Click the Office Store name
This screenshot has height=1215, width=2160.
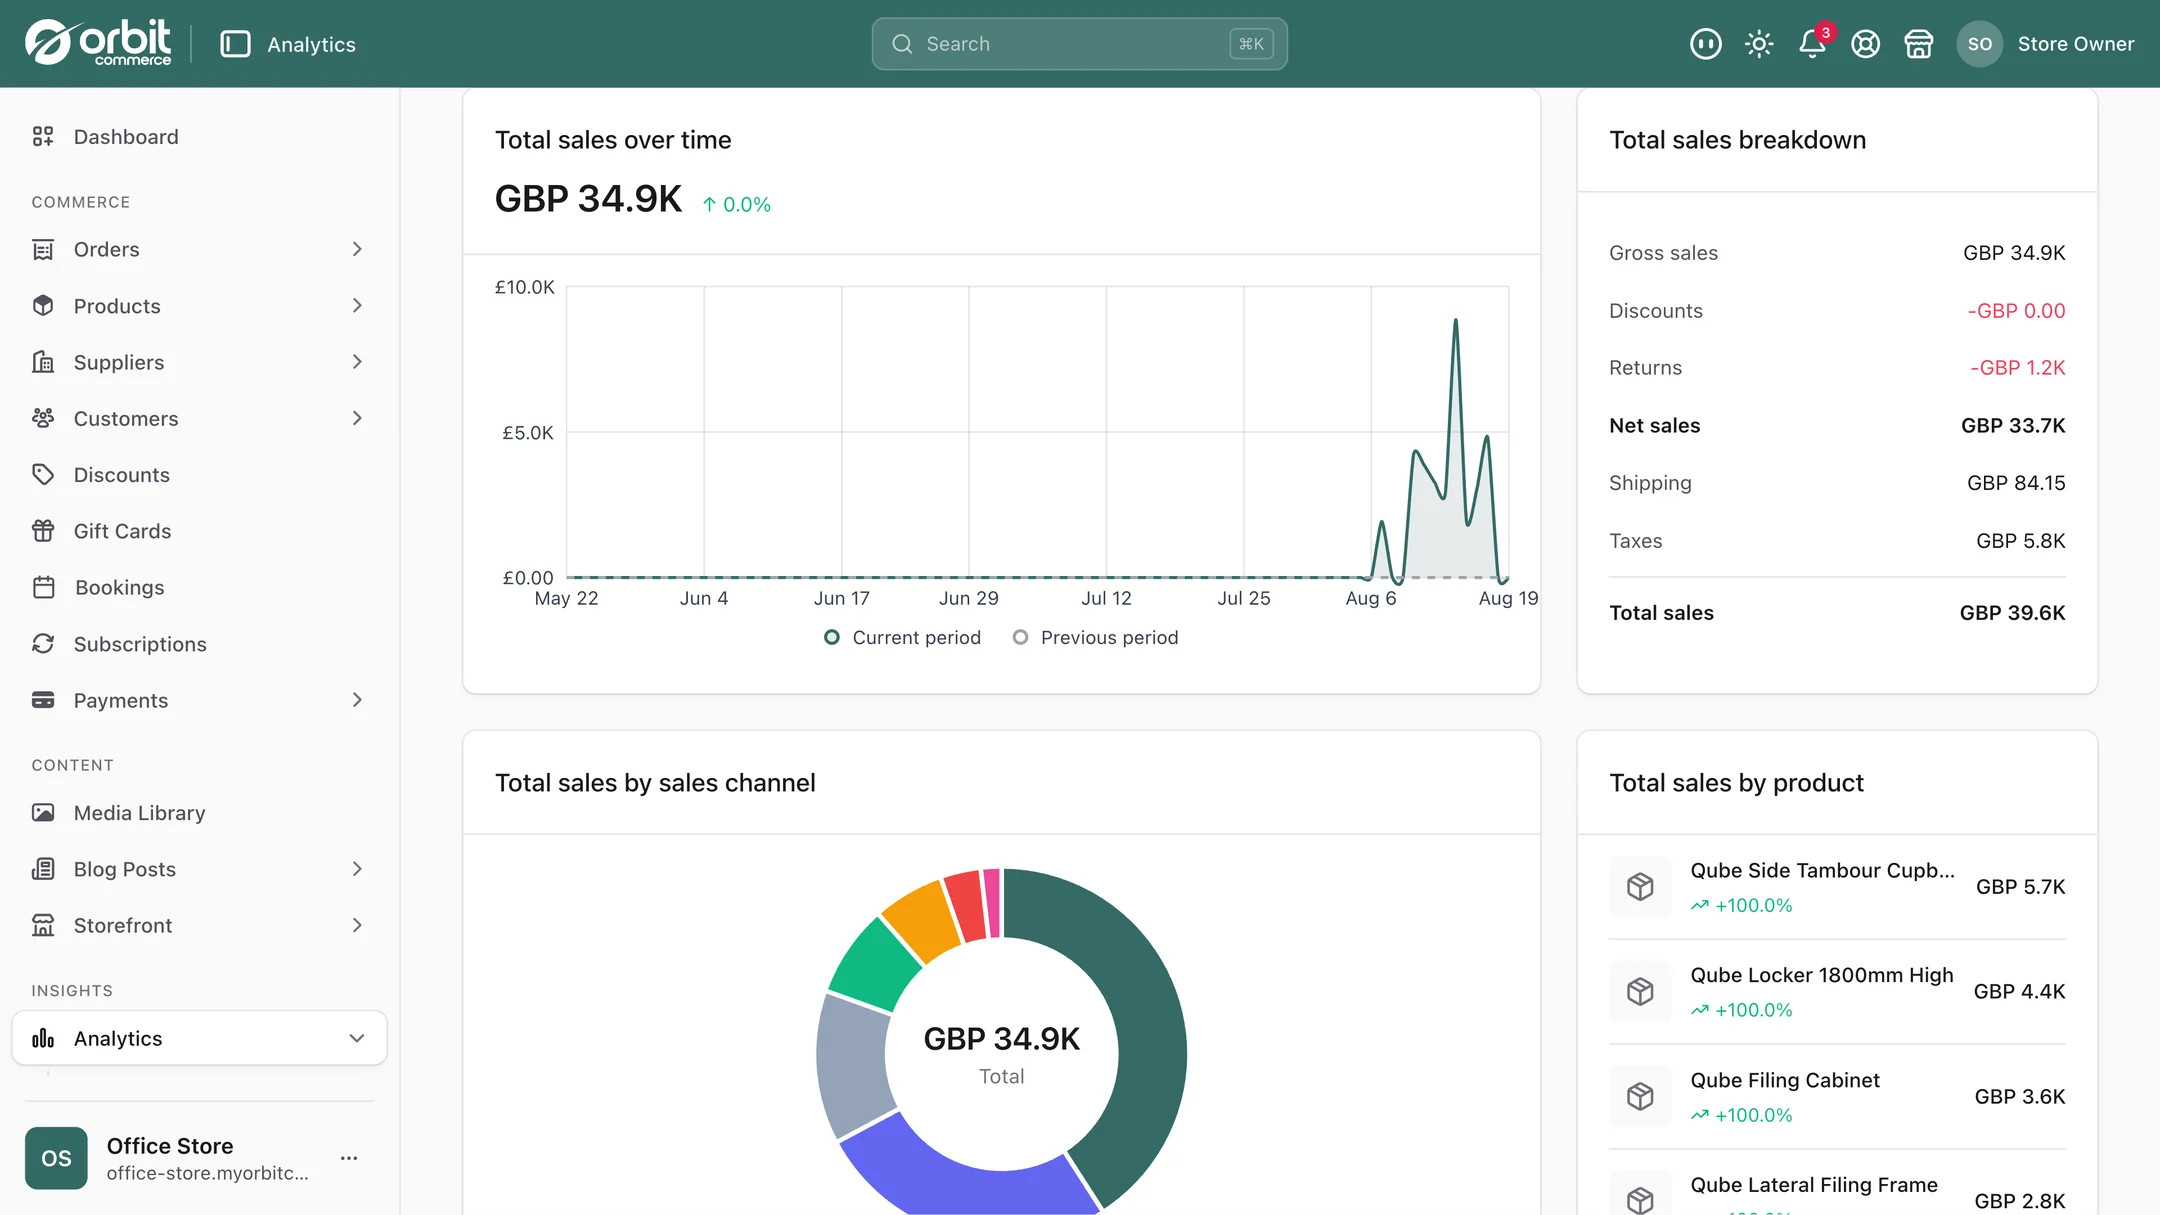(170, 1146)
